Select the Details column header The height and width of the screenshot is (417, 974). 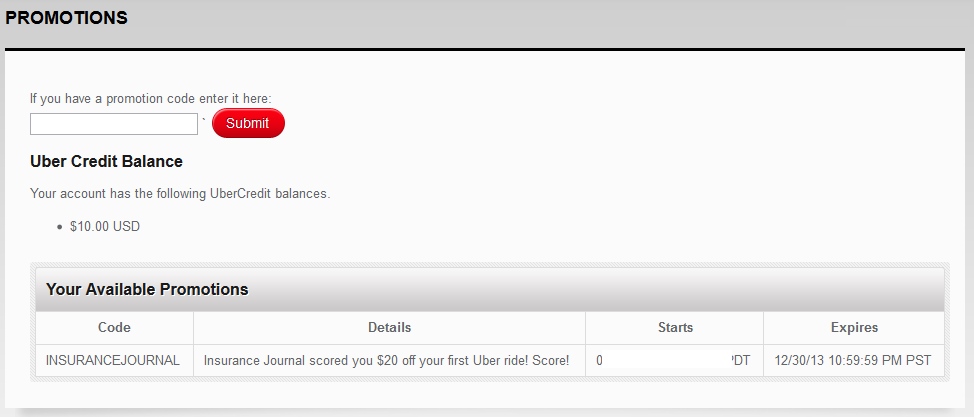click(389, 327)
